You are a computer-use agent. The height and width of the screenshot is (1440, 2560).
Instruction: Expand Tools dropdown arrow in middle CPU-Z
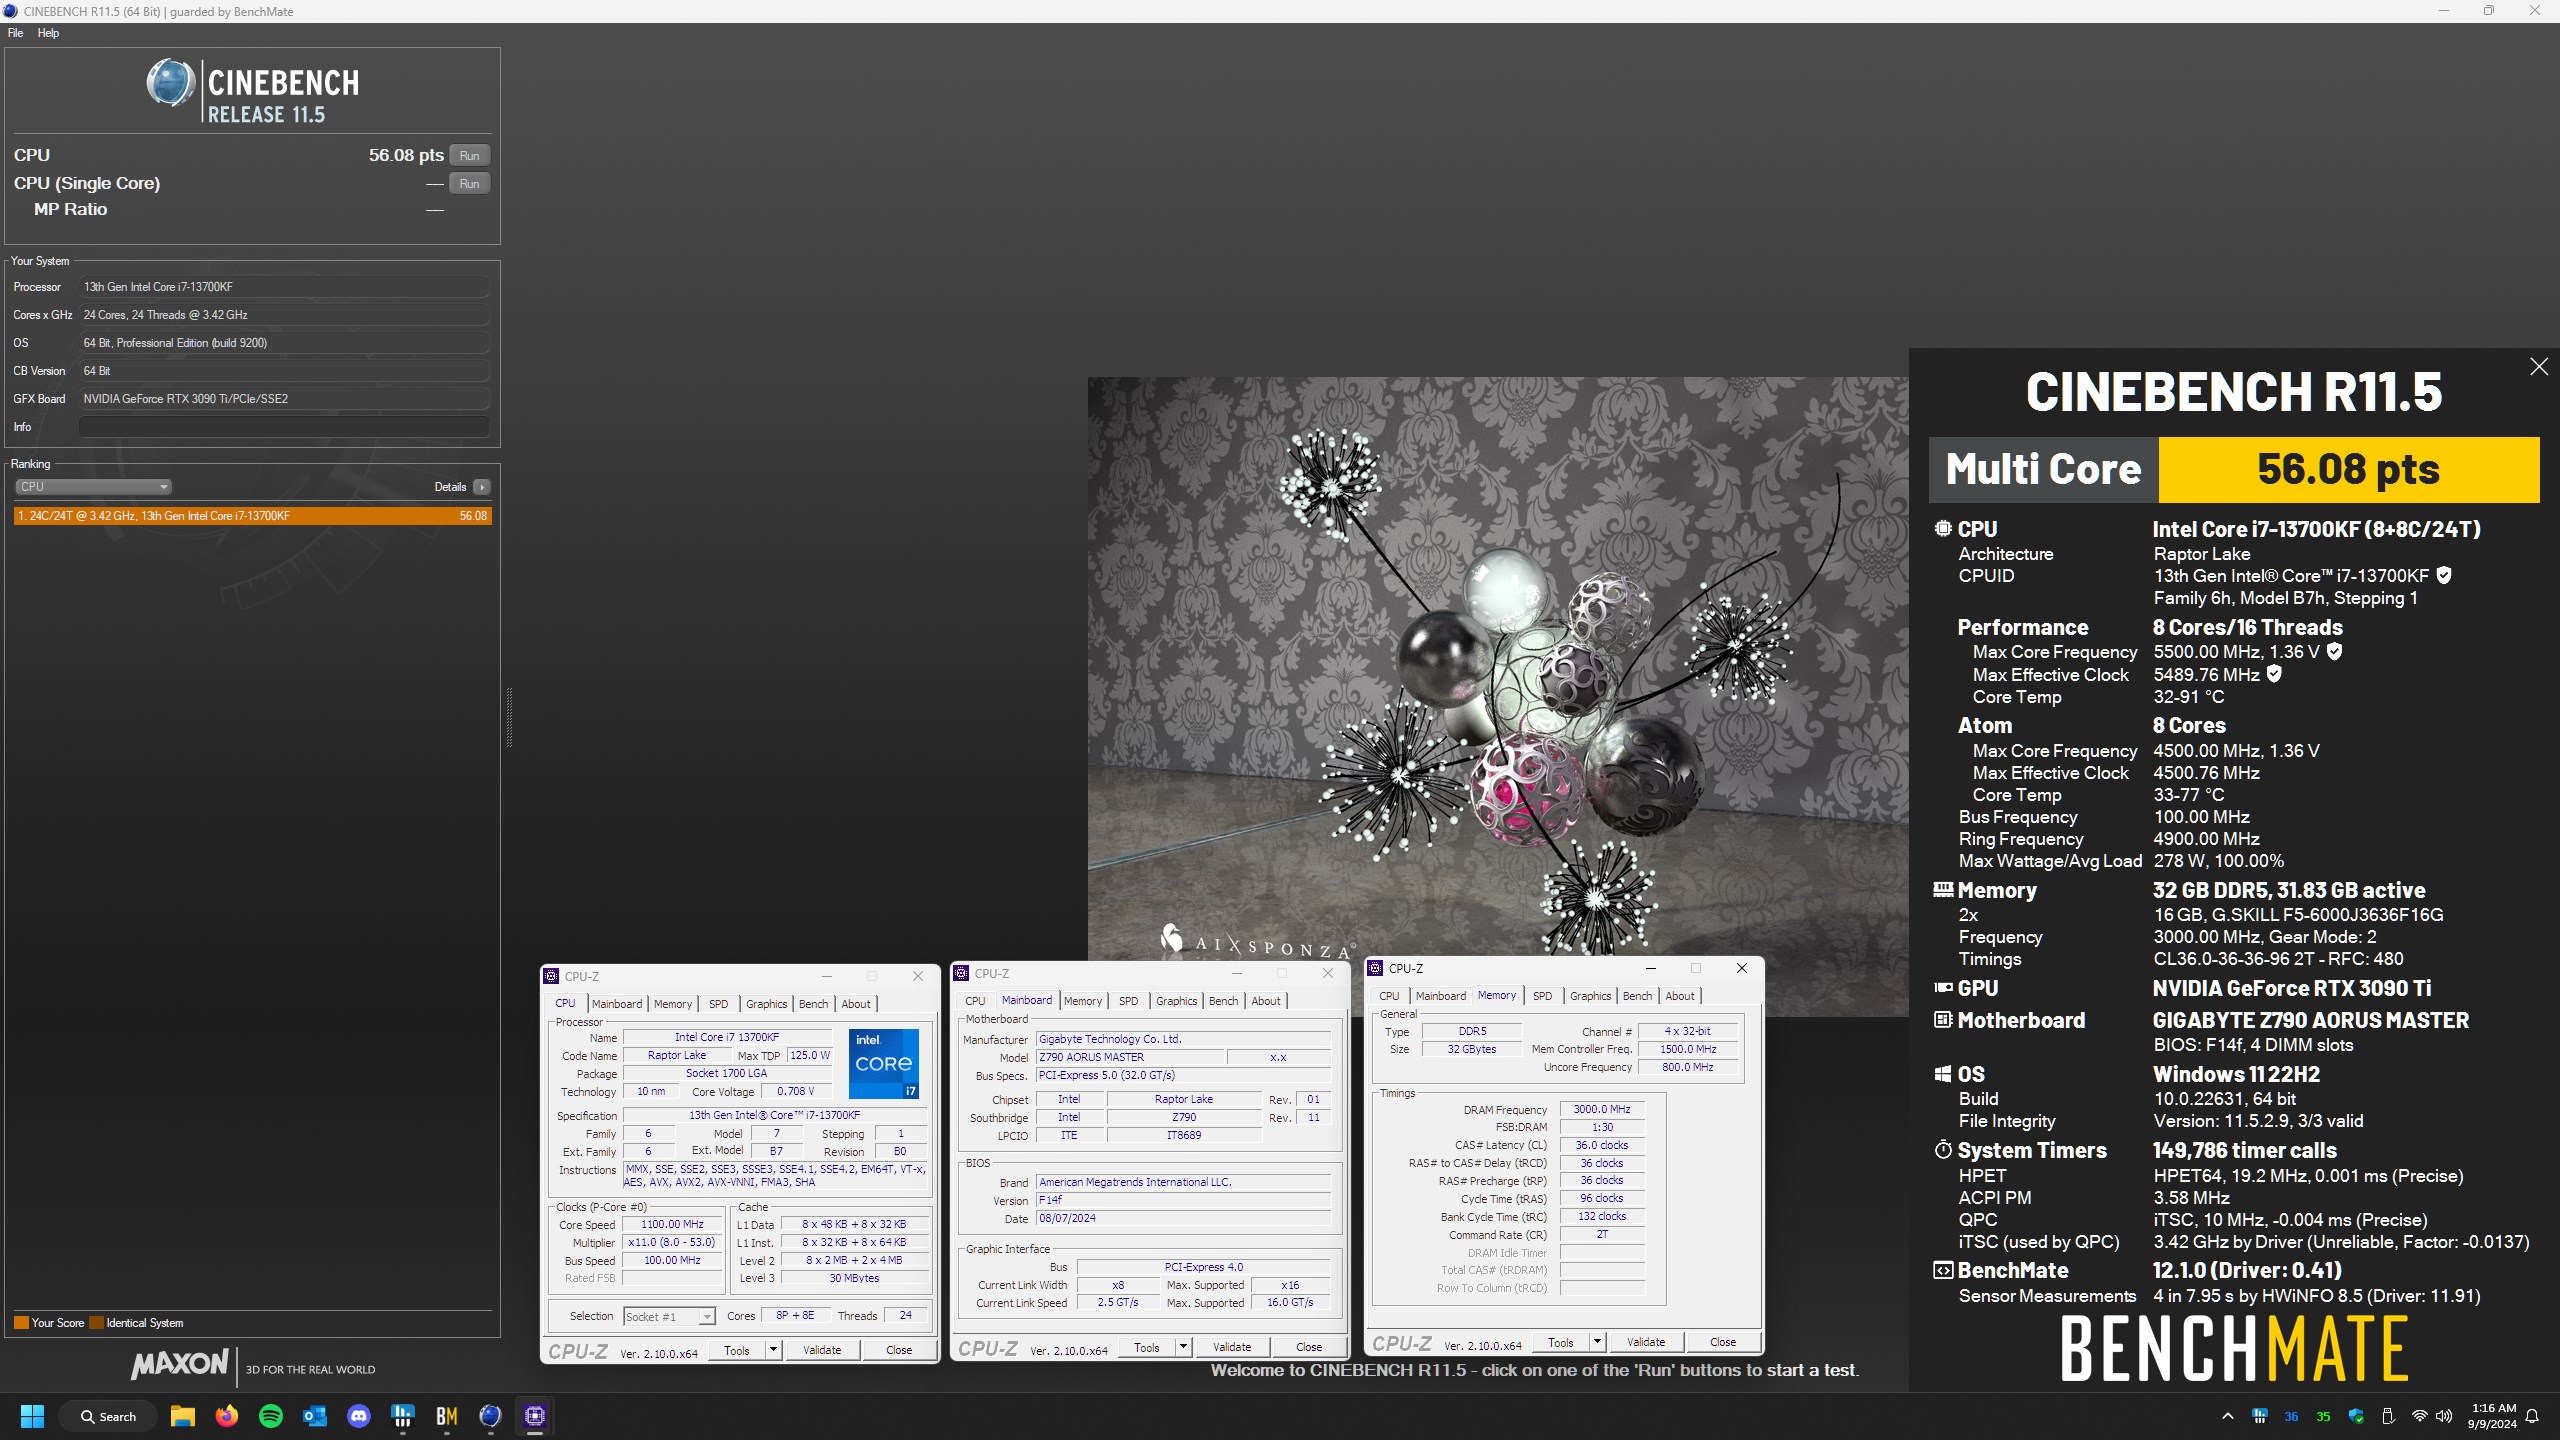1183,1347
